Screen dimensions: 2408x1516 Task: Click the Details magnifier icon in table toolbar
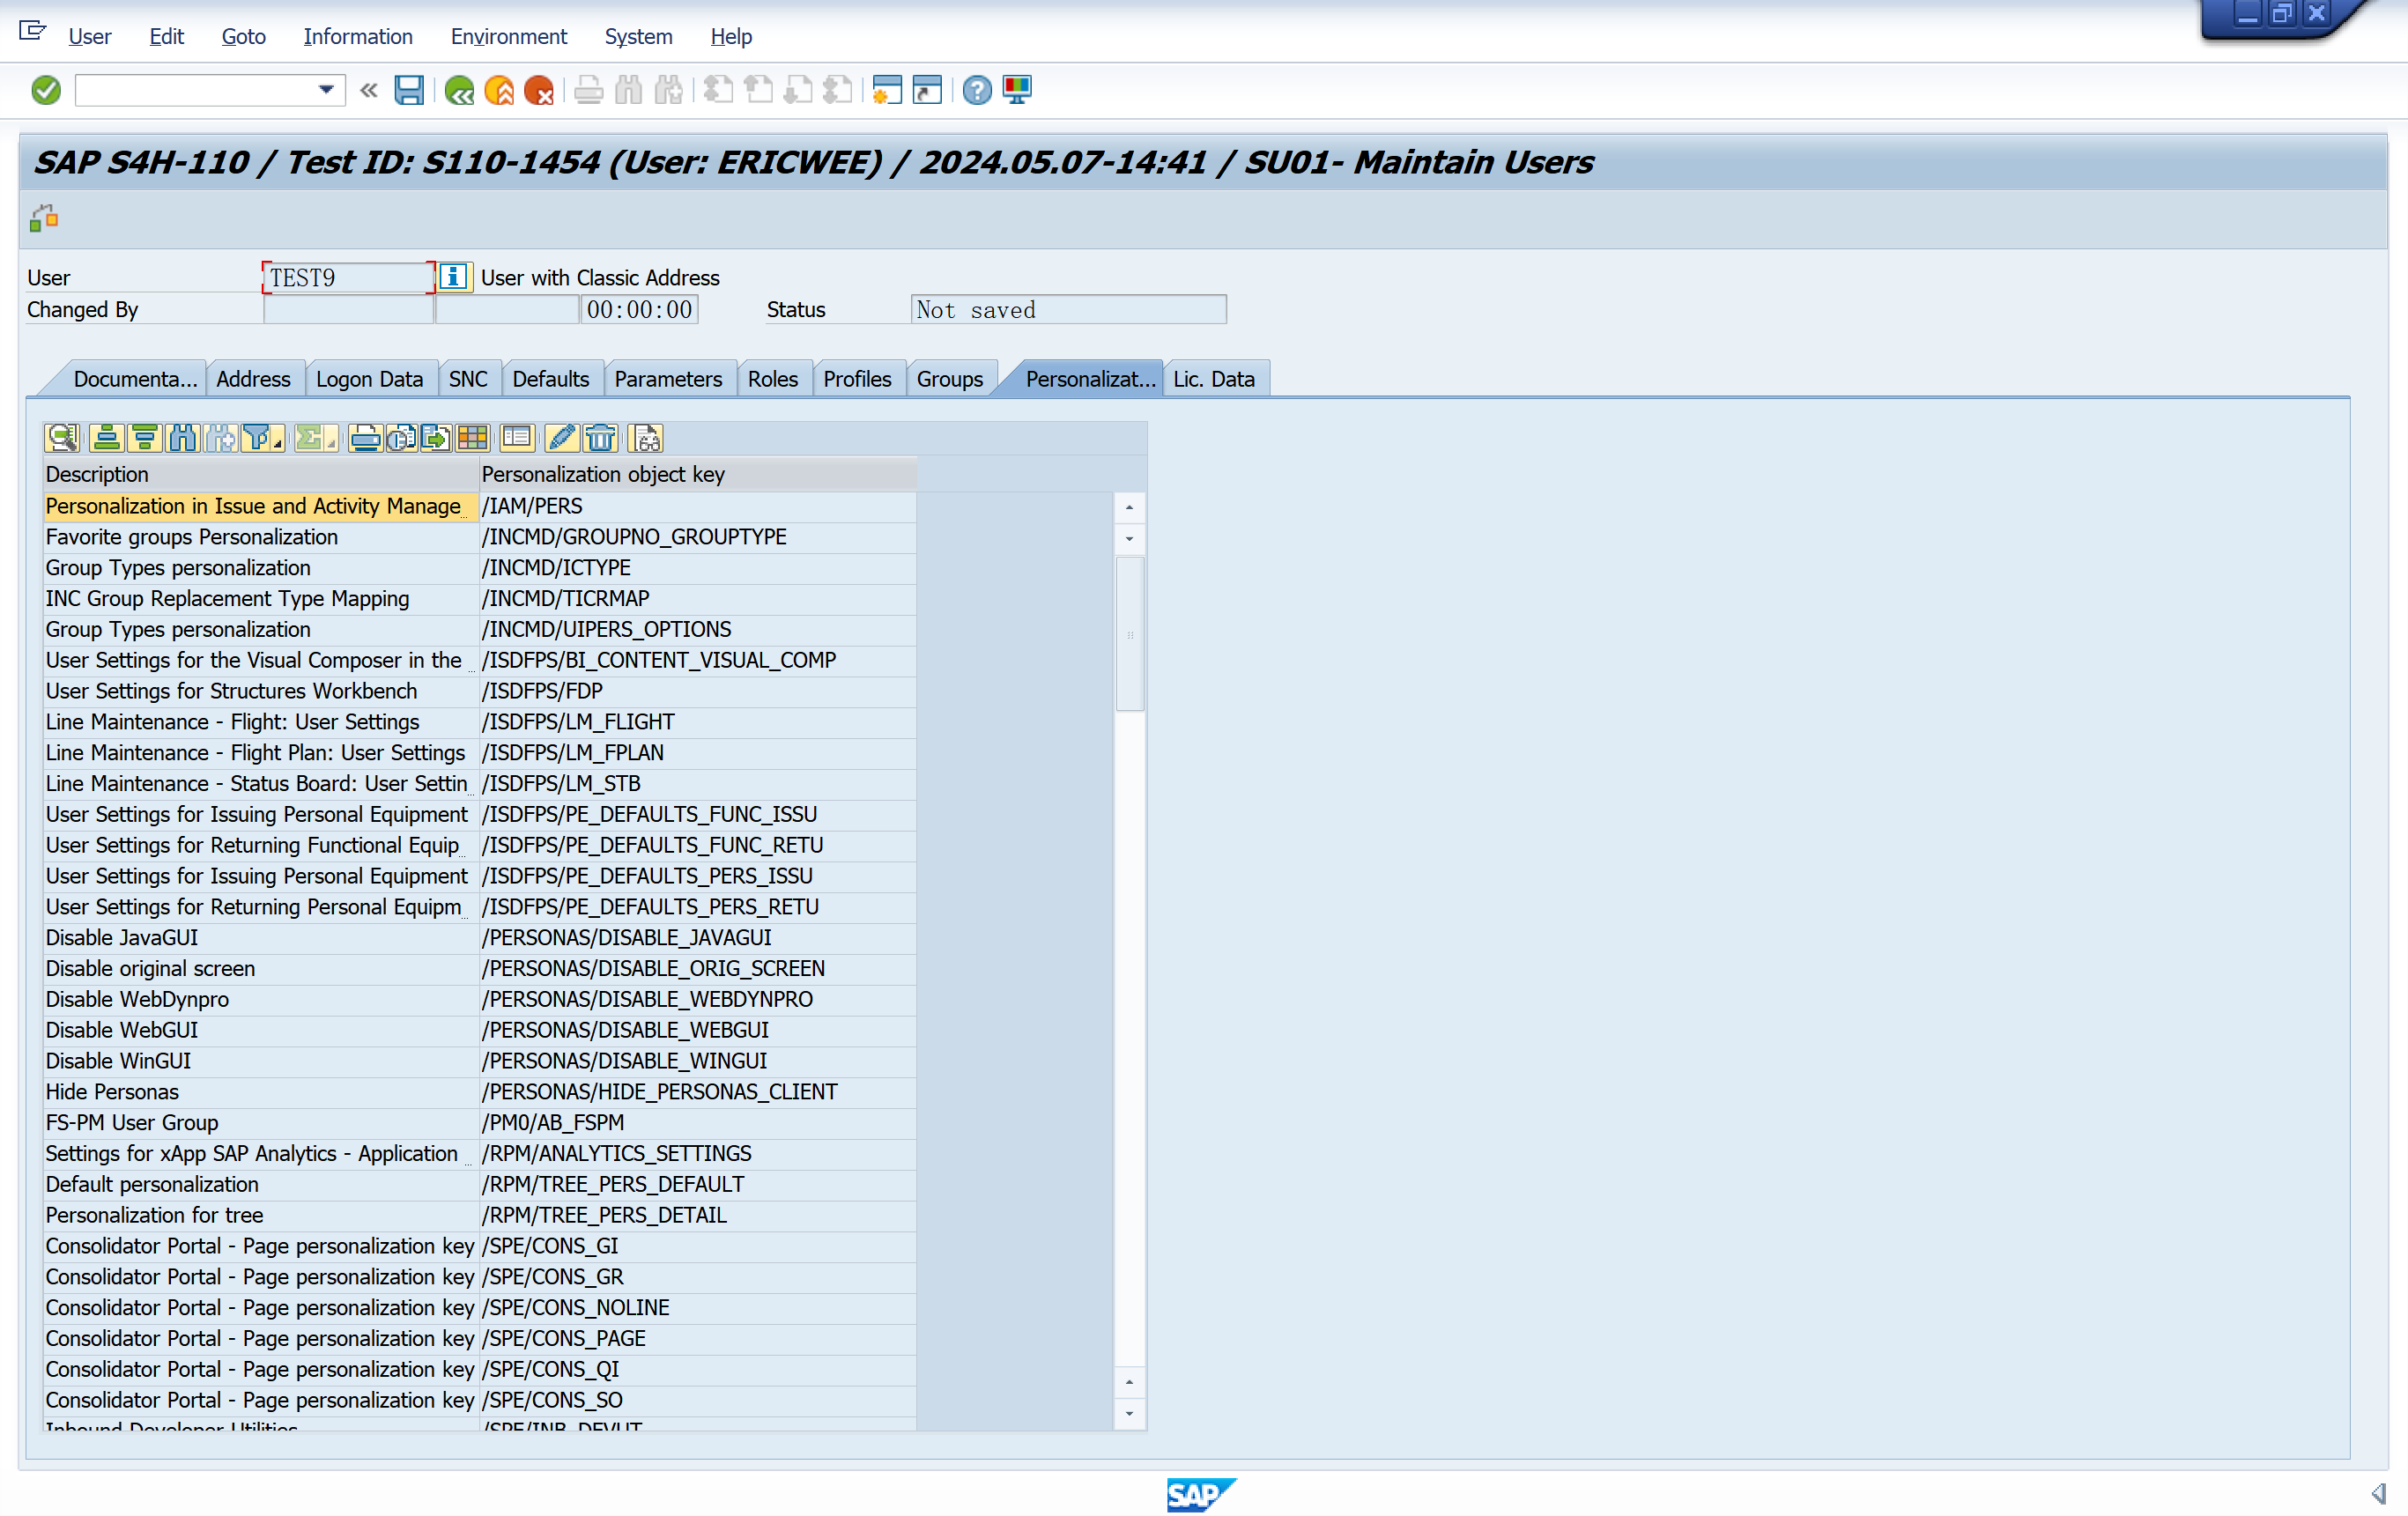coord(61,438)
